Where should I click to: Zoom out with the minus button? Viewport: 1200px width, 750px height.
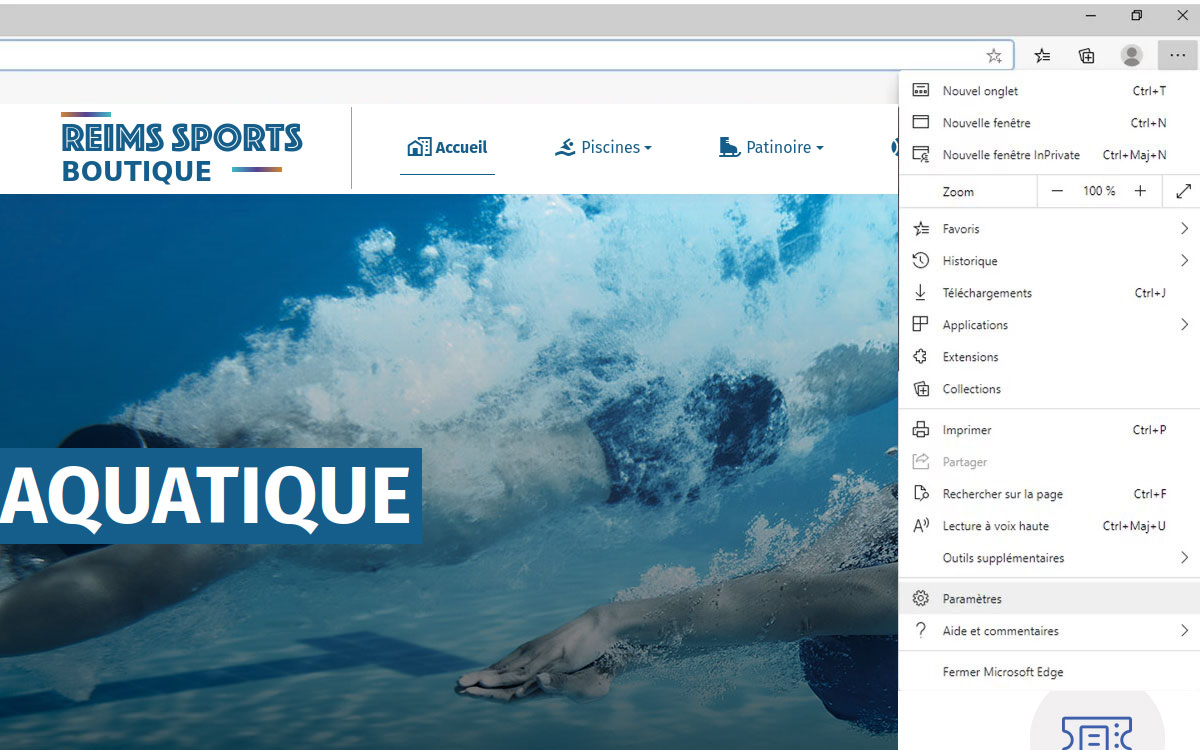tap(1057, 191)
